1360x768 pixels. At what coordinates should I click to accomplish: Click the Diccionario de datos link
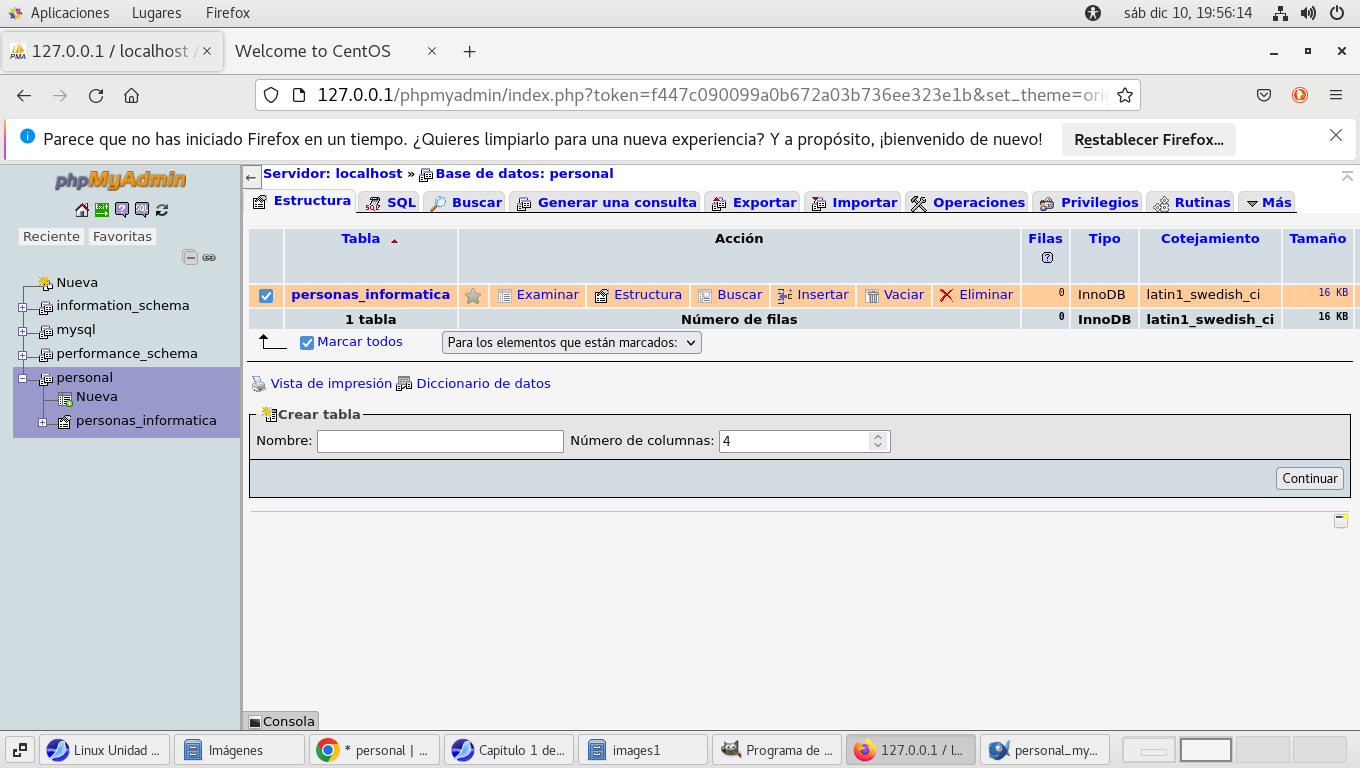pyautogui.click(x=482, y=384)
